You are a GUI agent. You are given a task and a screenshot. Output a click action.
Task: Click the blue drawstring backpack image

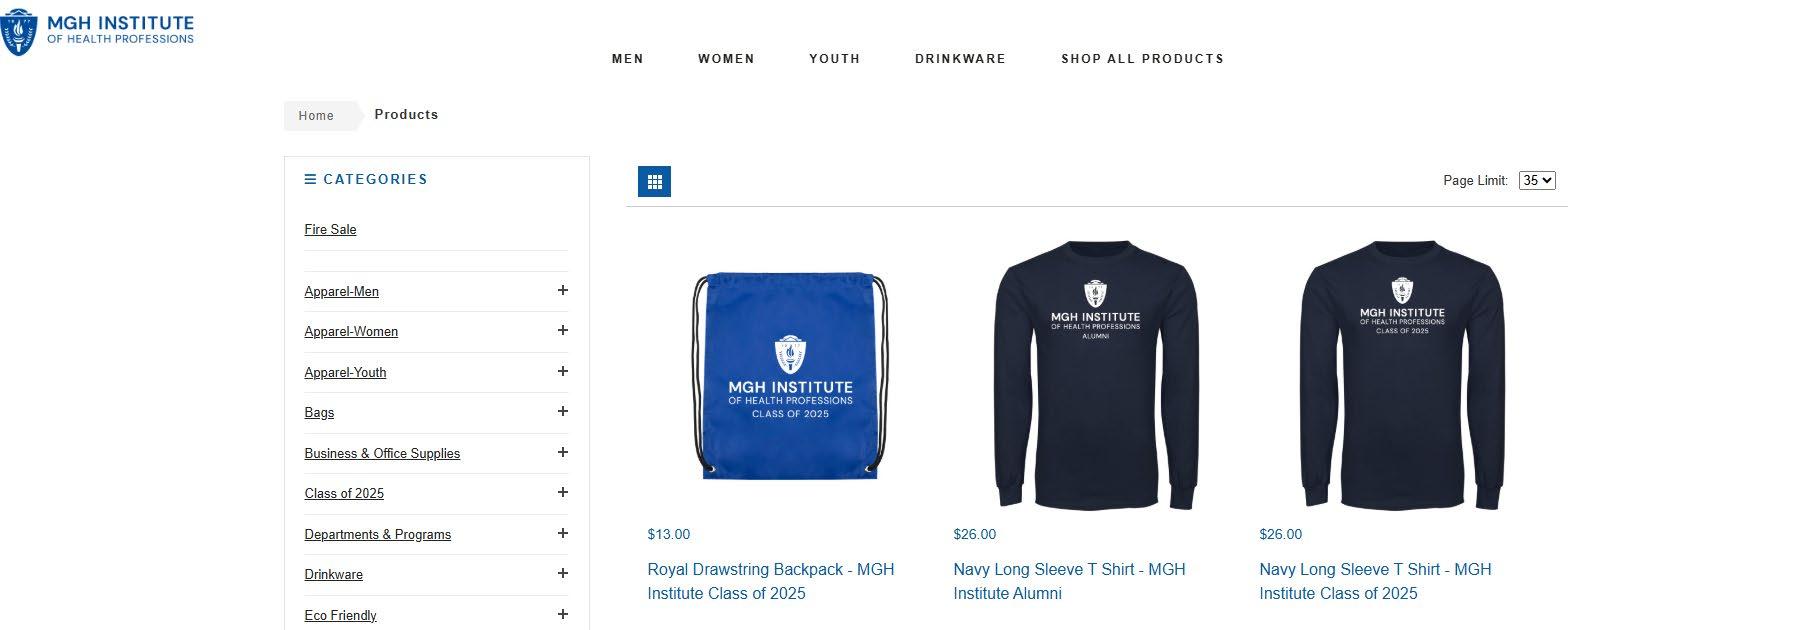(x=790, y=376)
